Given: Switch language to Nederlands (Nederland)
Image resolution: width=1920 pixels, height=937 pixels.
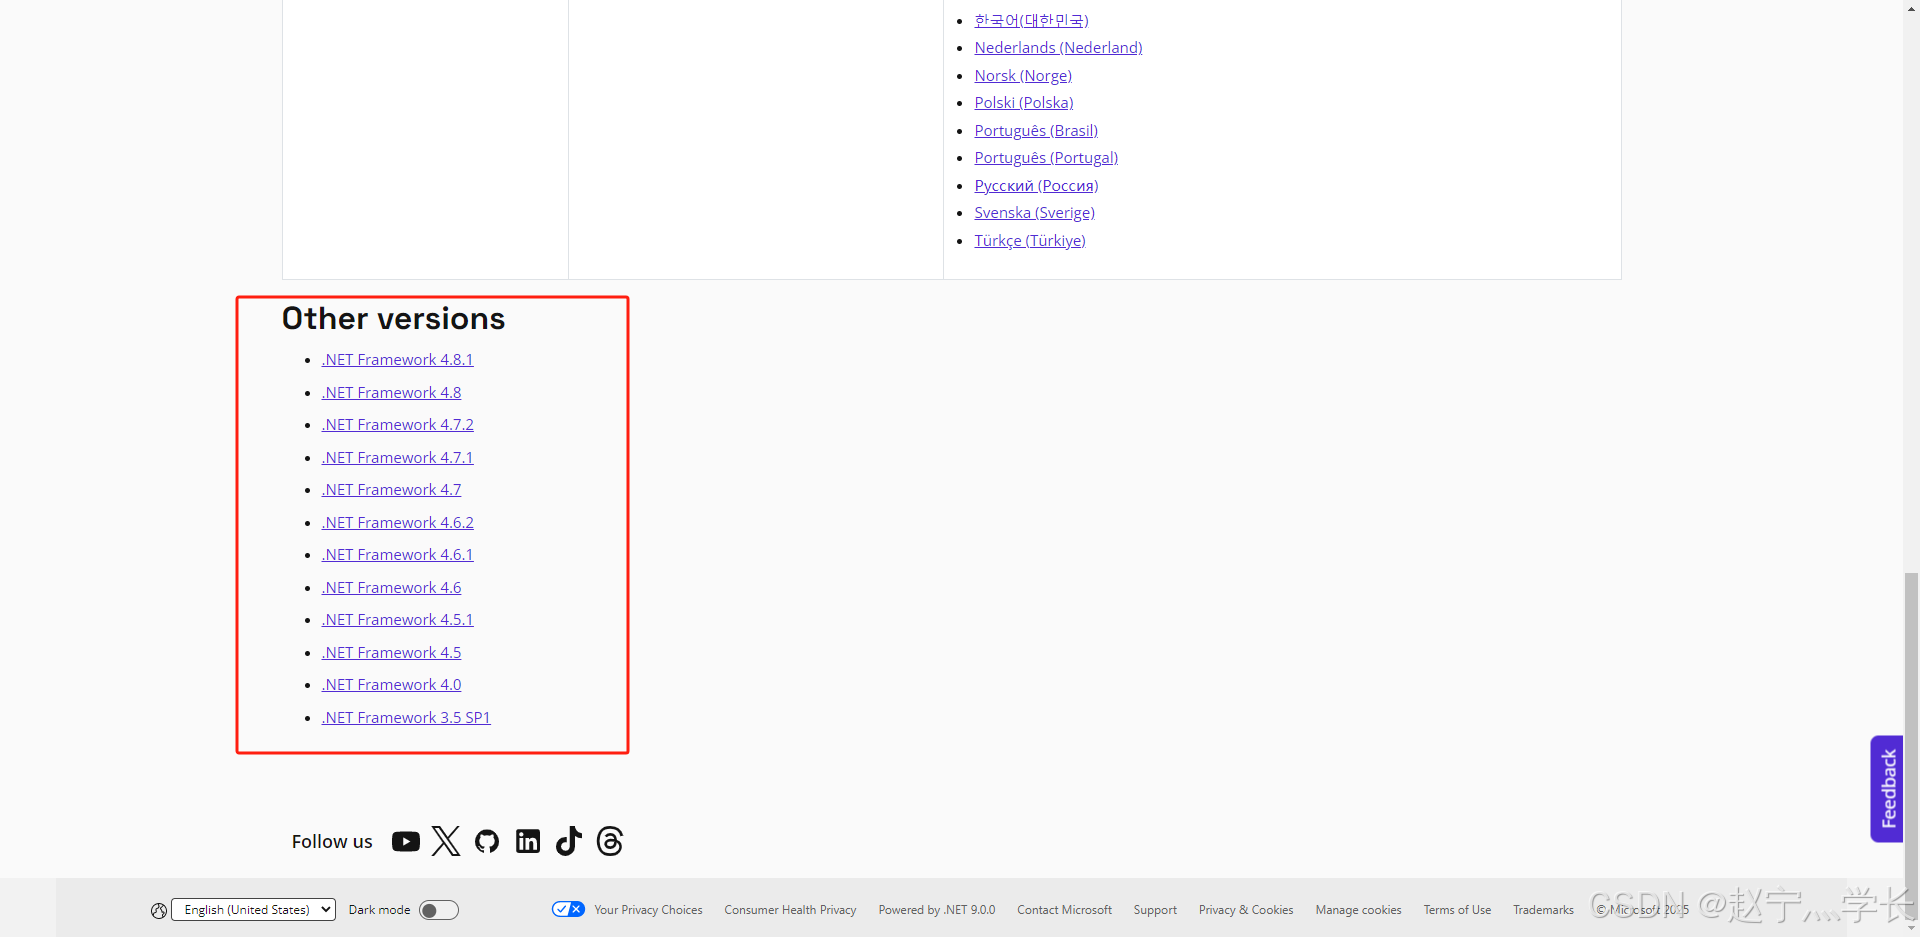Looking at the screenshot, I should (x=1059, y=48).
